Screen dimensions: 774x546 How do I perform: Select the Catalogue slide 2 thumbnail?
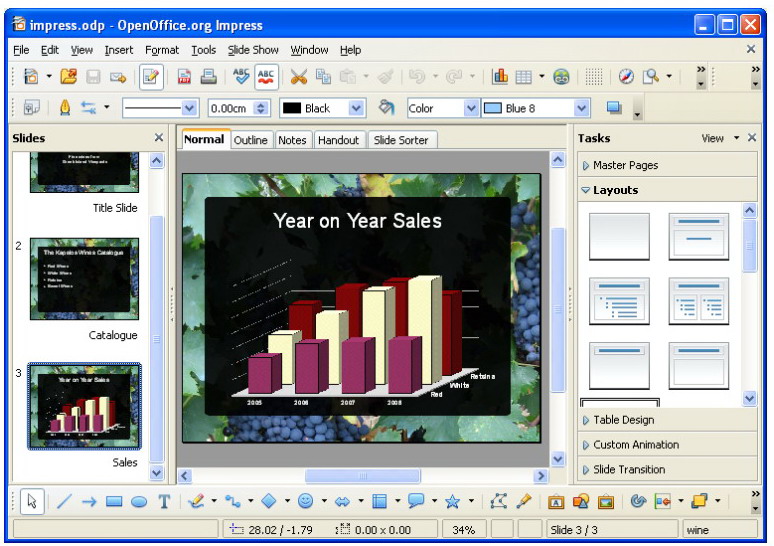(x=84, y=279)
